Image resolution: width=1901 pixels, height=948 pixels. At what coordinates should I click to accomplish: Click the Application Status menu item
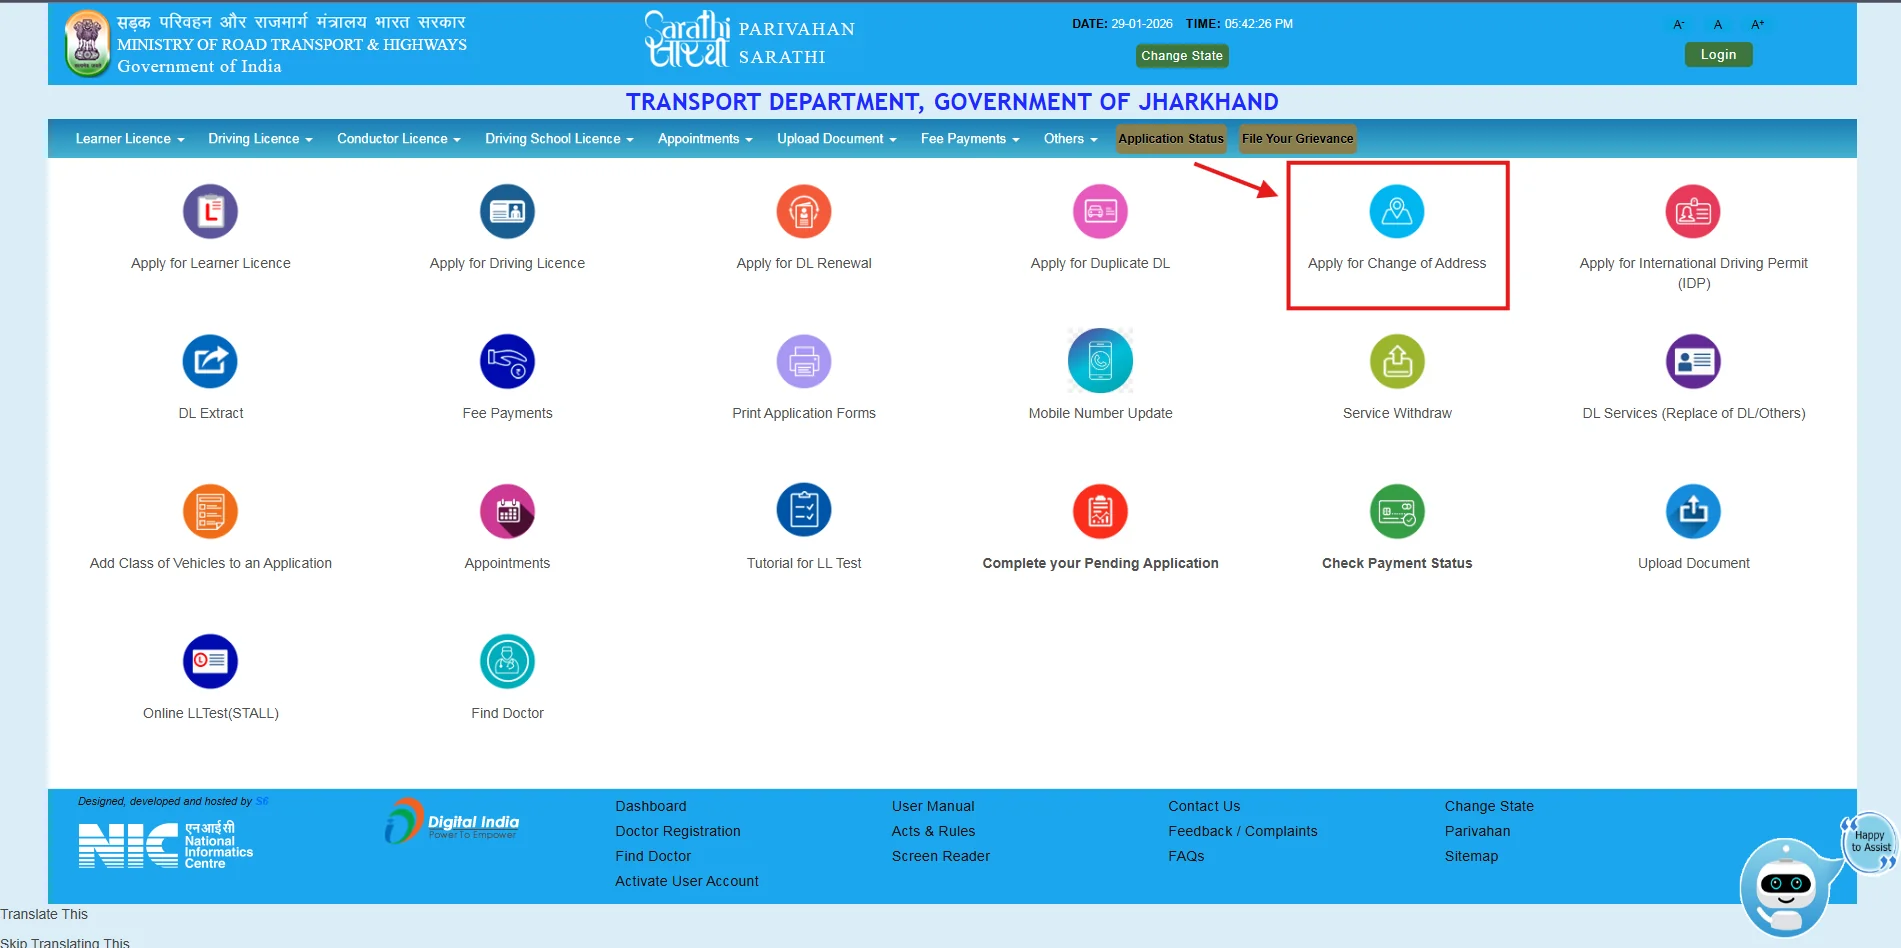(1170, 139)
